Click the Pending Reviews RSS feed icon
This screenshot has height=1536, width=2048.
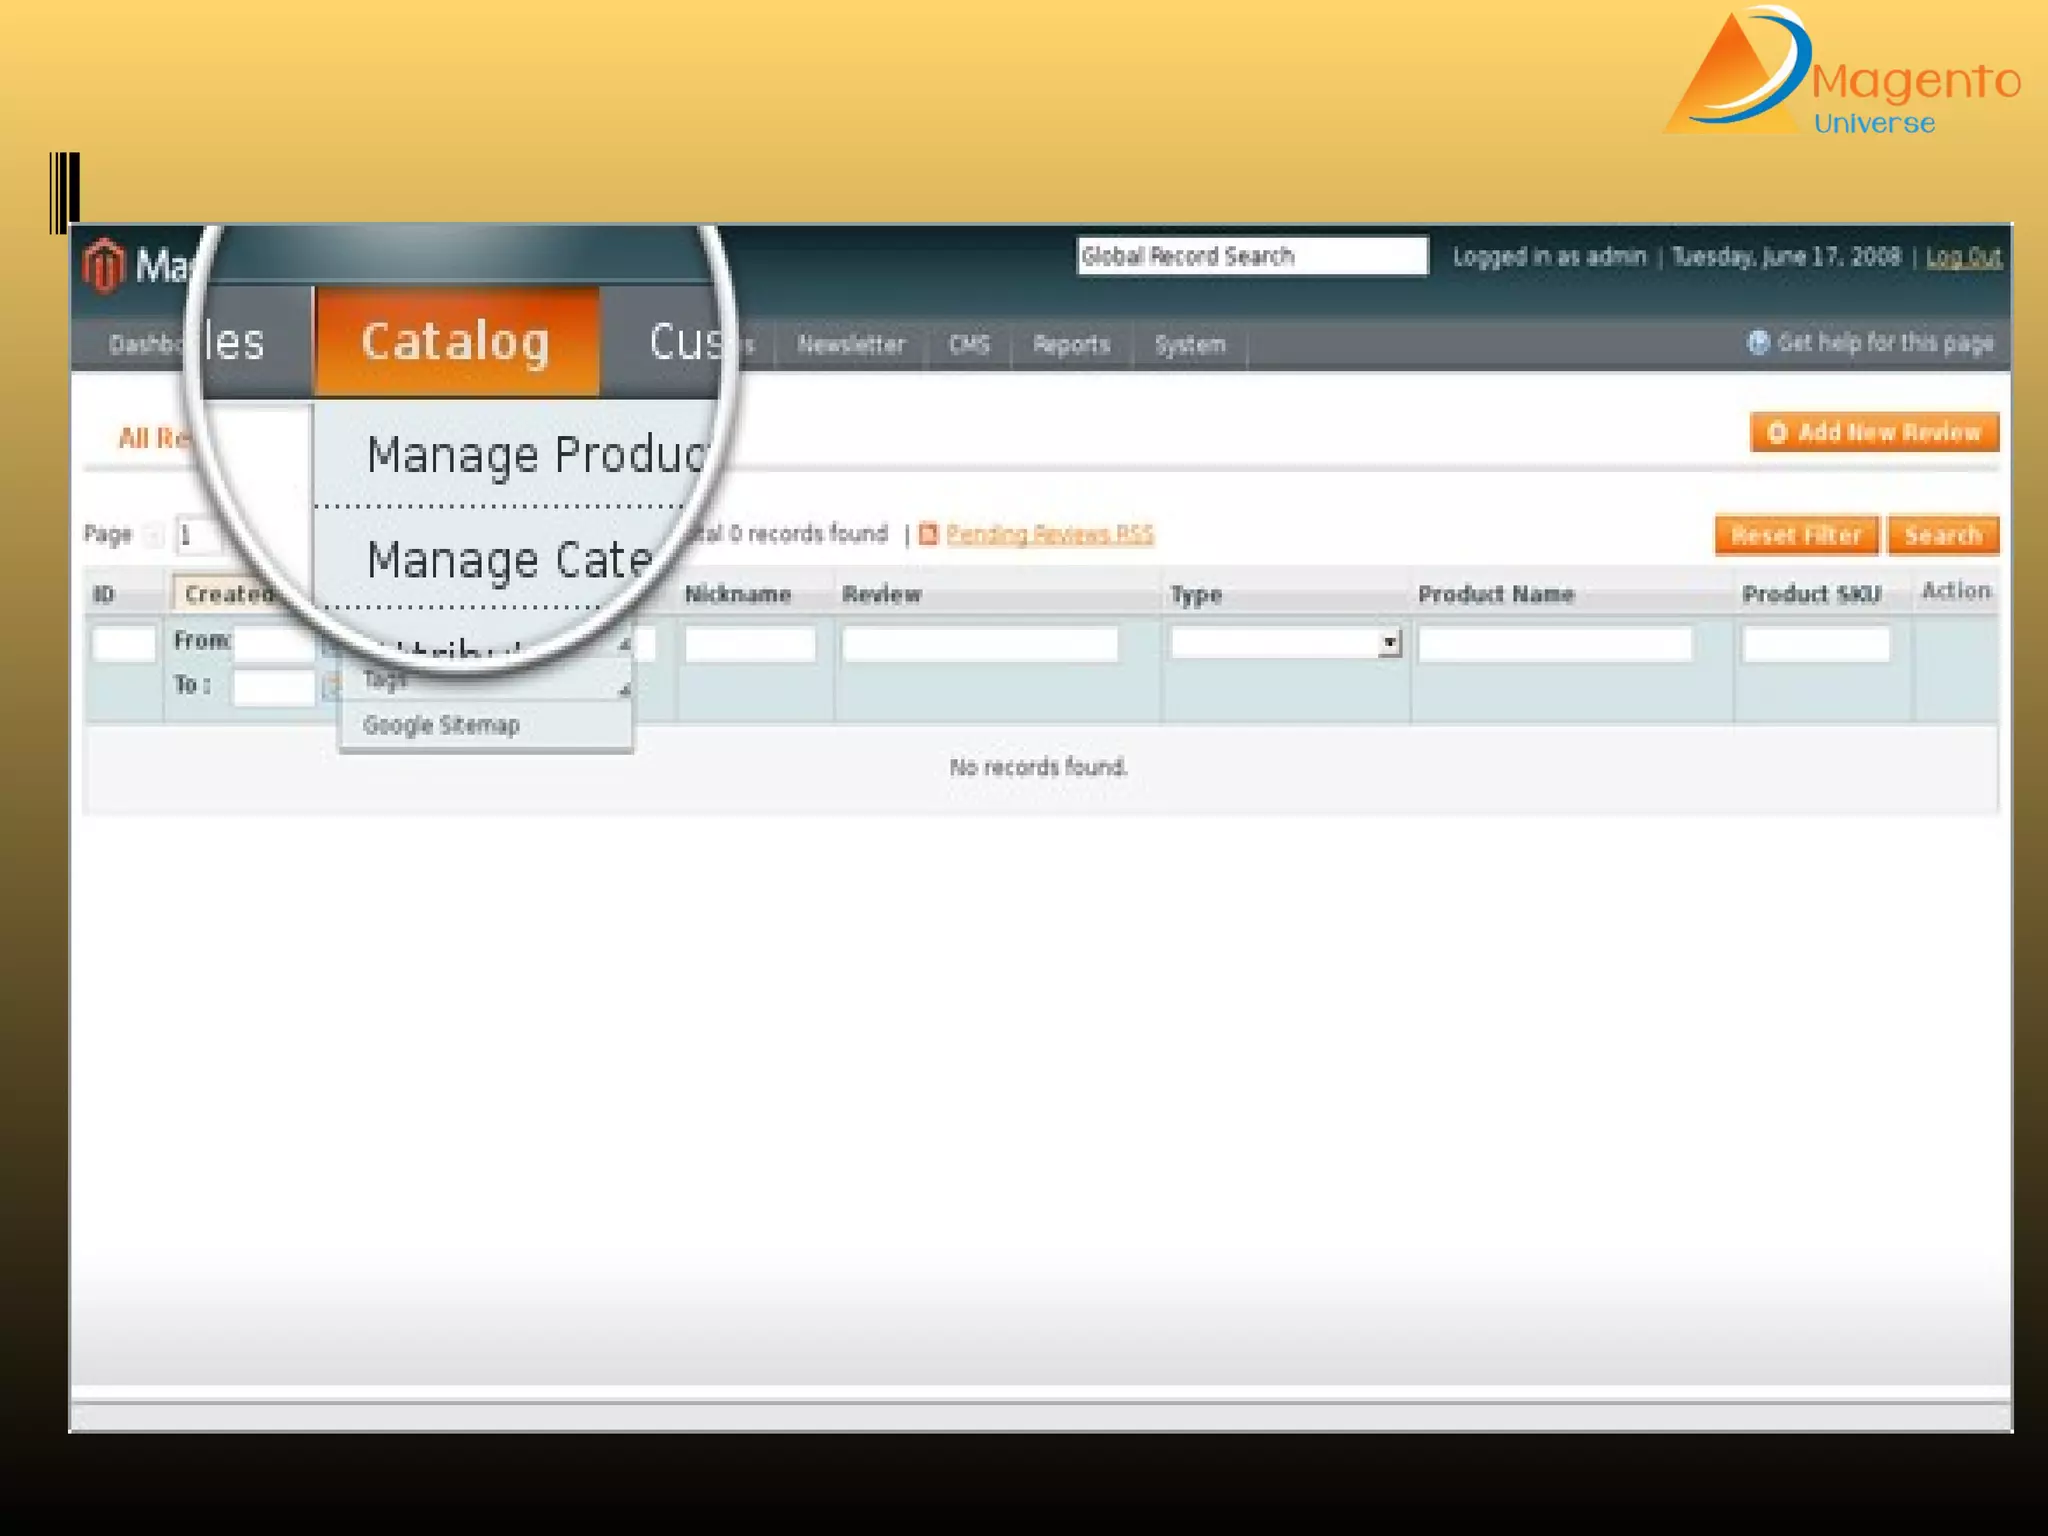point(928,535)
